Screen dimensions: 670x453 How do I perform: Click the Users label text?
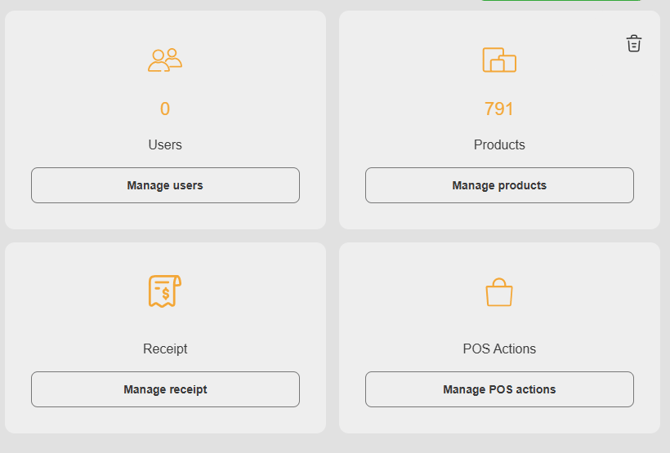[x=165, y=145]
